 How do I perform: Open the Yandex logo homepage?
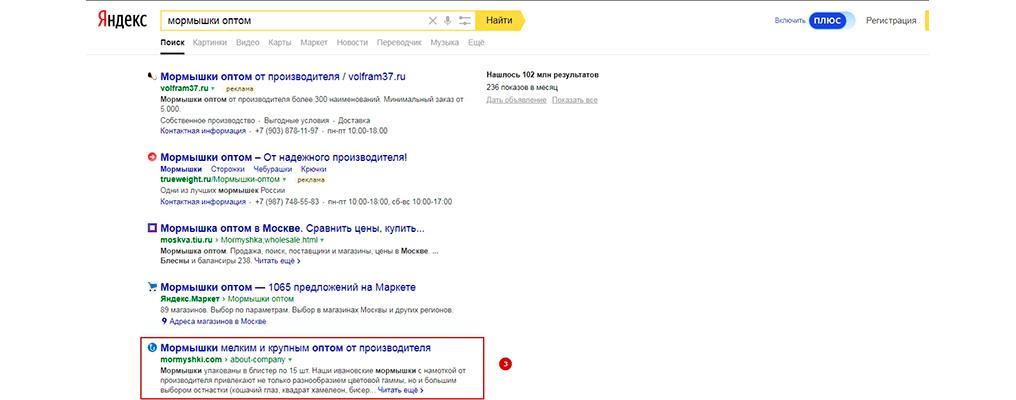coord(122,20)
